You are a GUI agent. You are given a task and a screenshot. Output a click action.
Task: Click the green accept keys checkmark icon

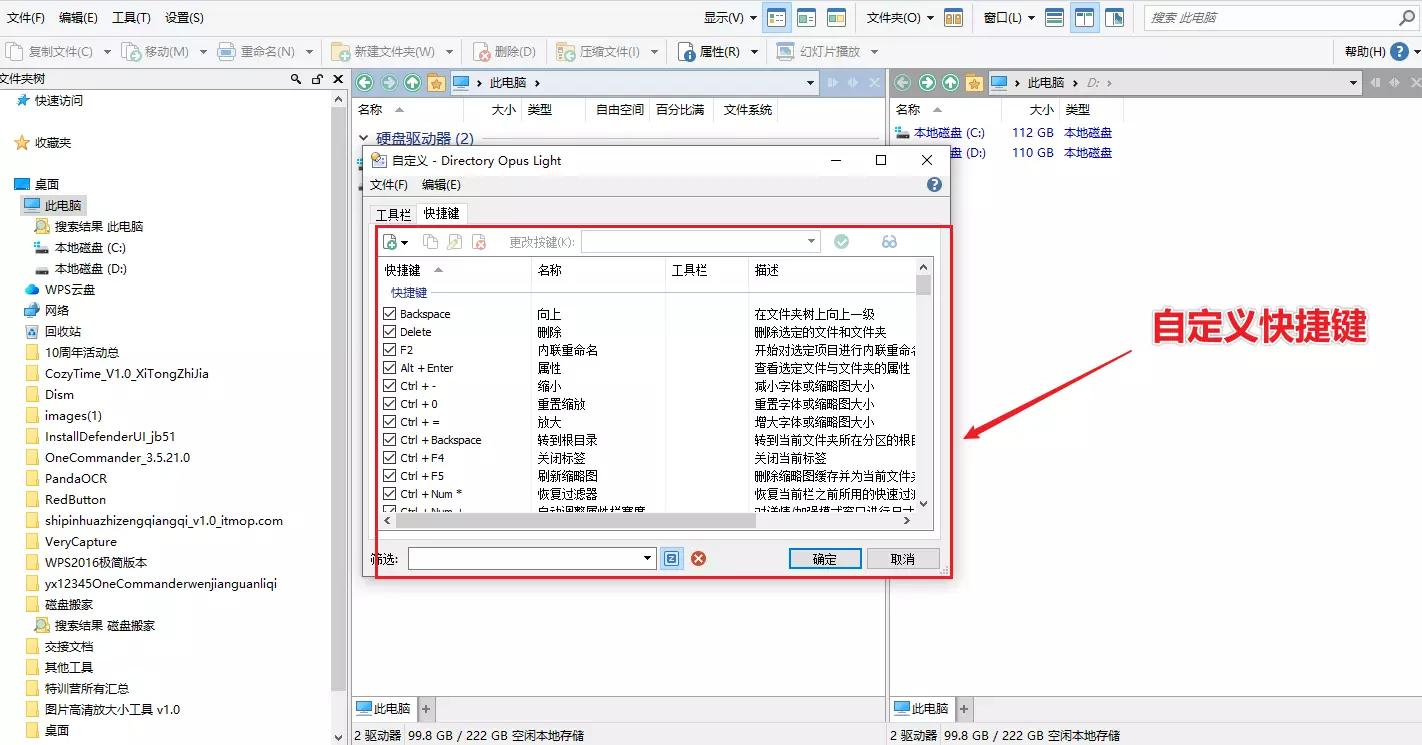[x=841, y=241]
